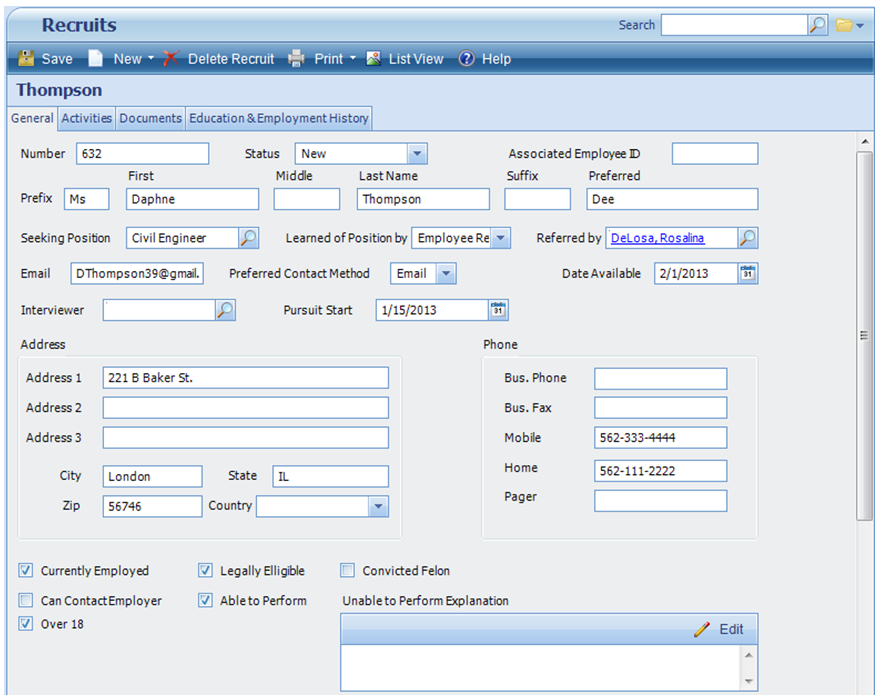Click the Search magnifier icon
Viewport: 882px width, 700px height.
pyautogui.click(x=816, y=24)
